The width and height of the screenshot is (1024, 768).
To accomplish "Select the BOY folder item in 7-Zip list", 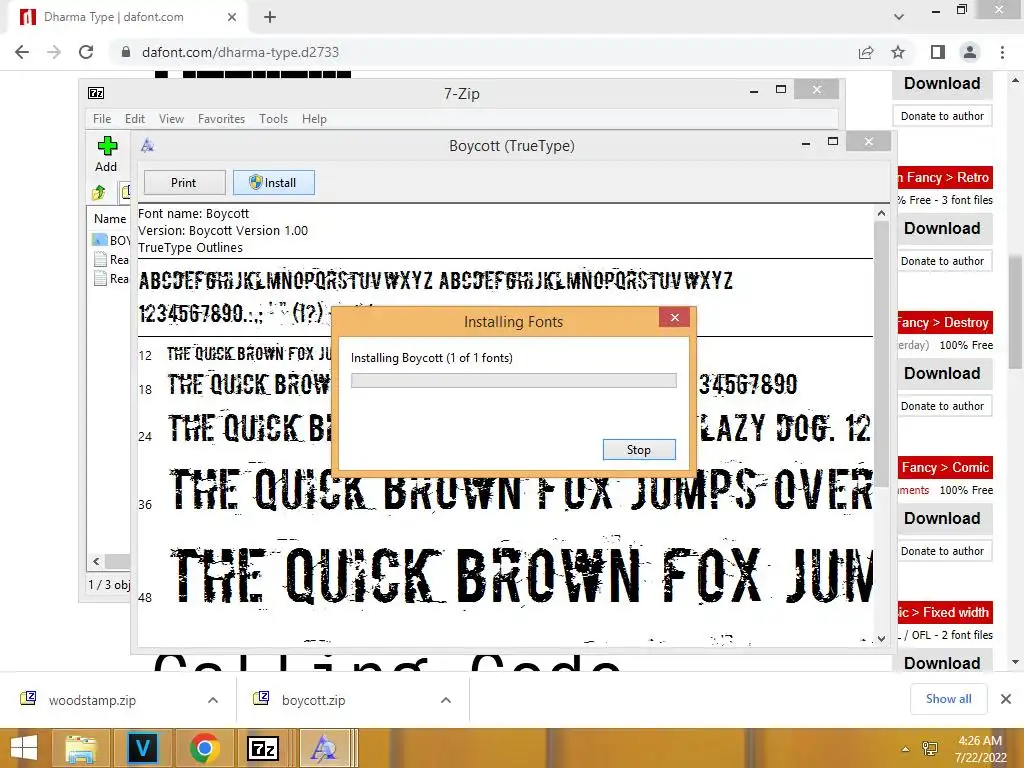I will click(x=112, y=240).
